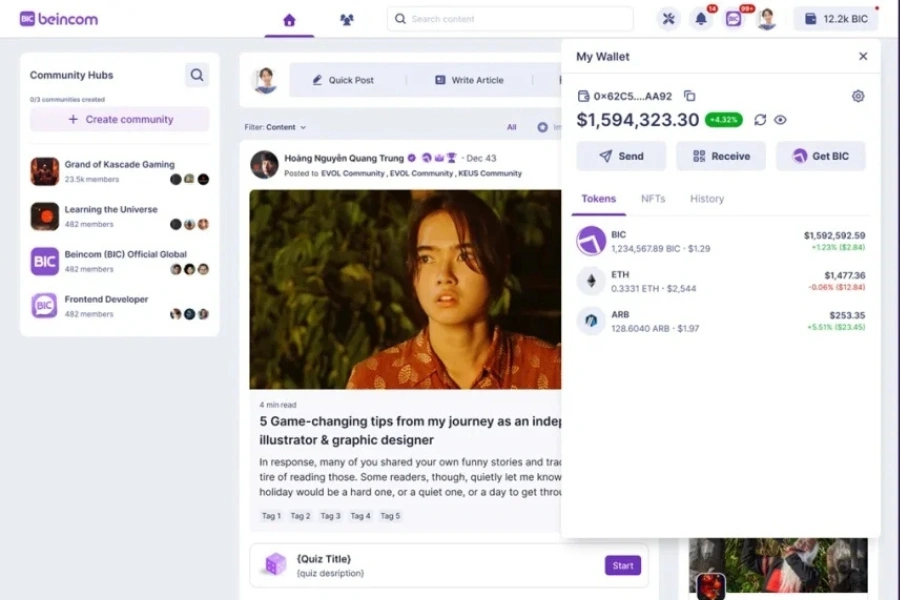Open Grand of Kascade Gaming community
The width and height of the screenshot is (900, 600).
(x=119, y=171)
